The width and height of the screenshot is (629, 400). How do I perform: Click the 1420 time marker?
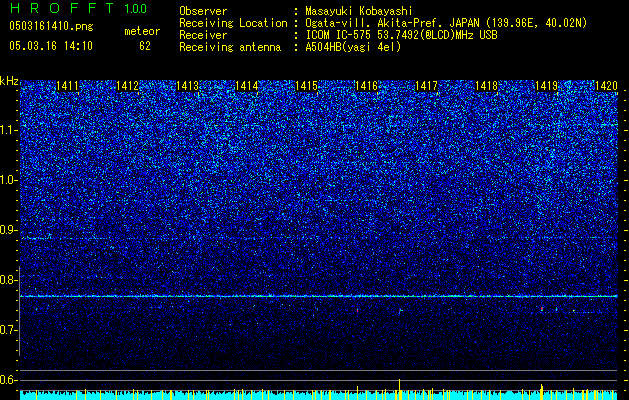click(606, 86)
